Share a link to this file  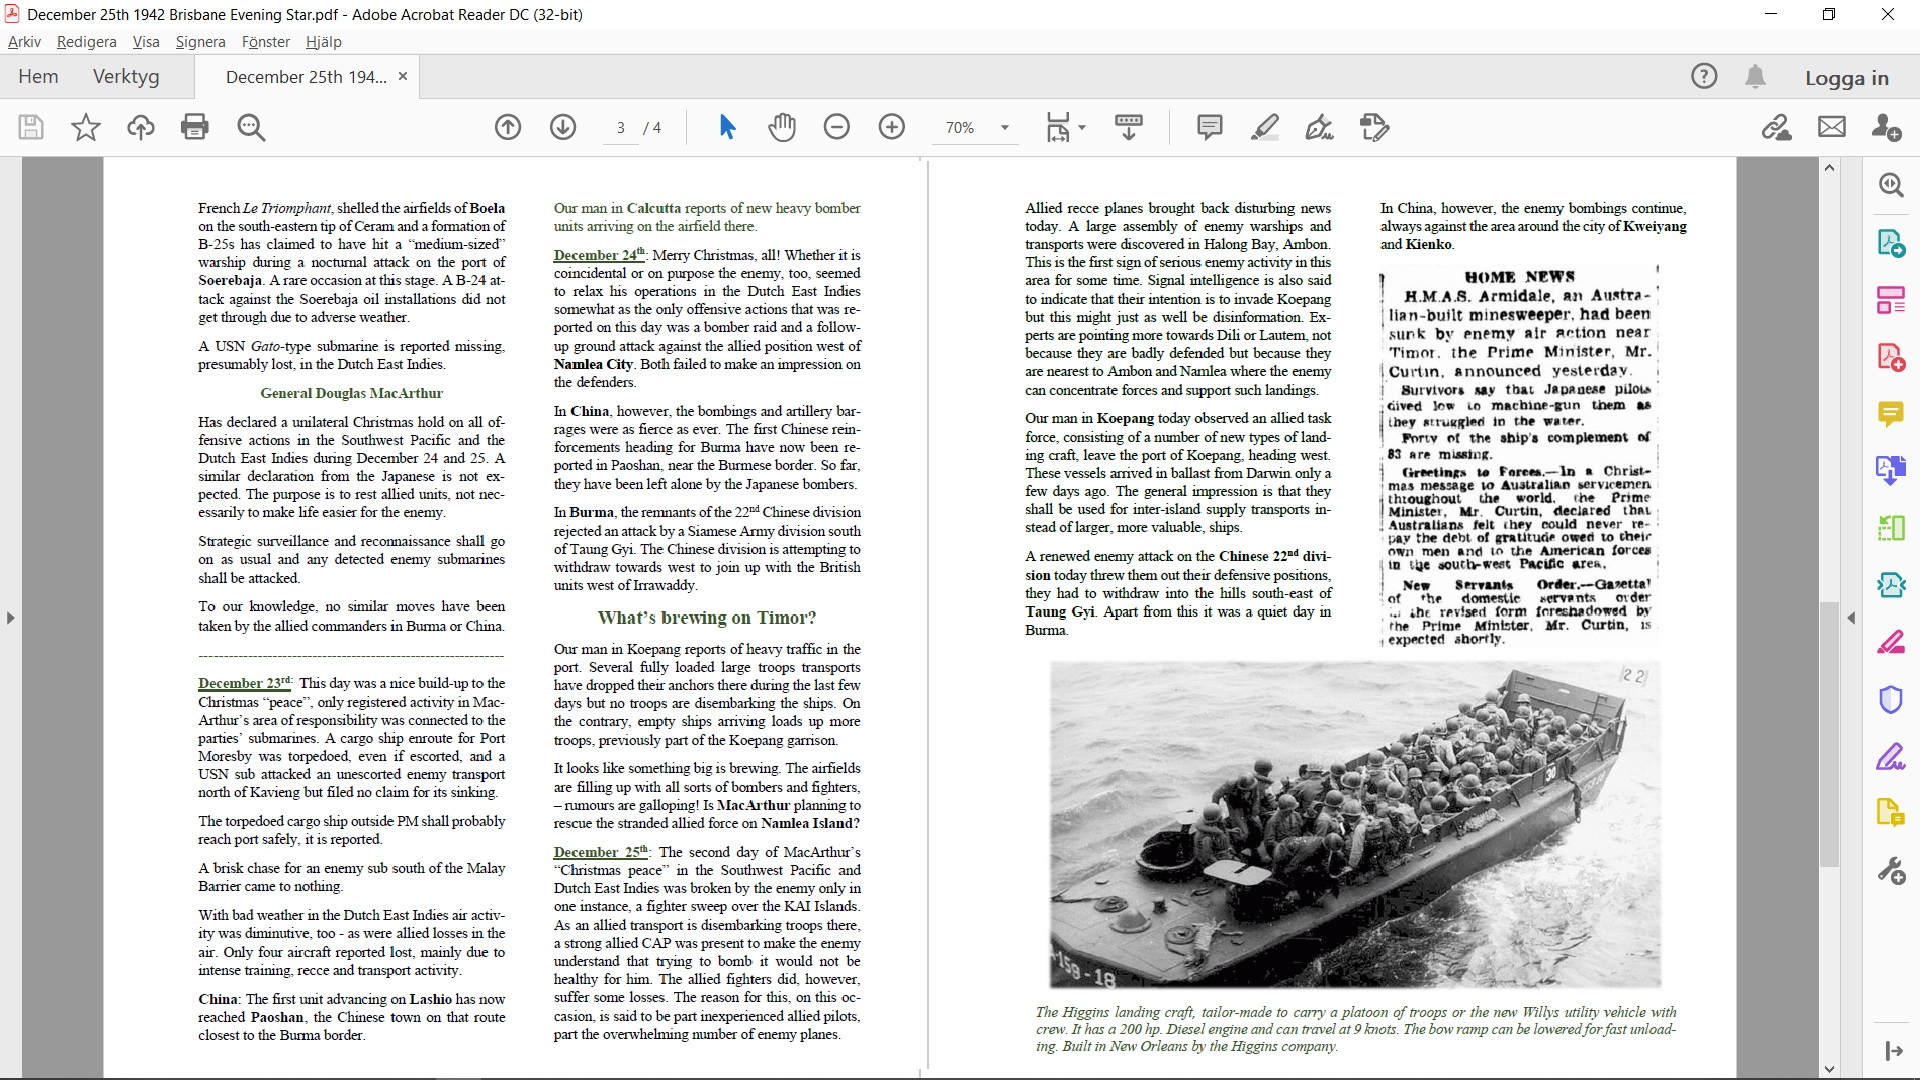point(1777,127)
